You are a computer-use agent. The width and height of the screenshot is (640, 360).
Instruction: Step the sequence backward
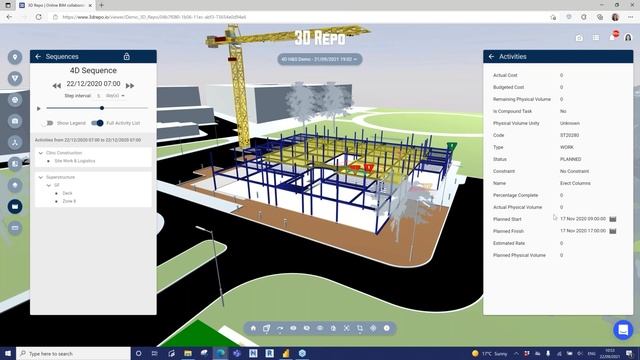point(56,86)
